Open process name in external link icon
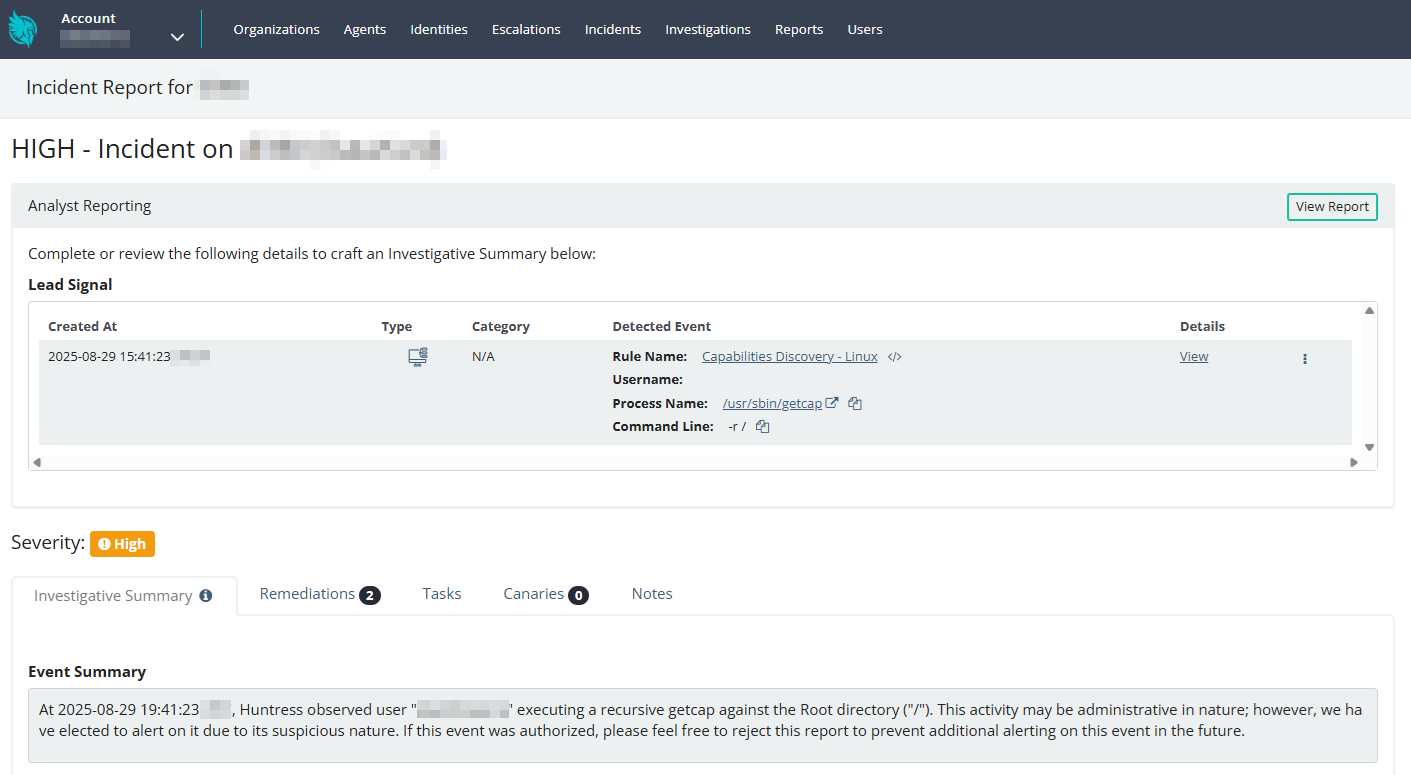 pyautogui.click(x=832, y=403)
